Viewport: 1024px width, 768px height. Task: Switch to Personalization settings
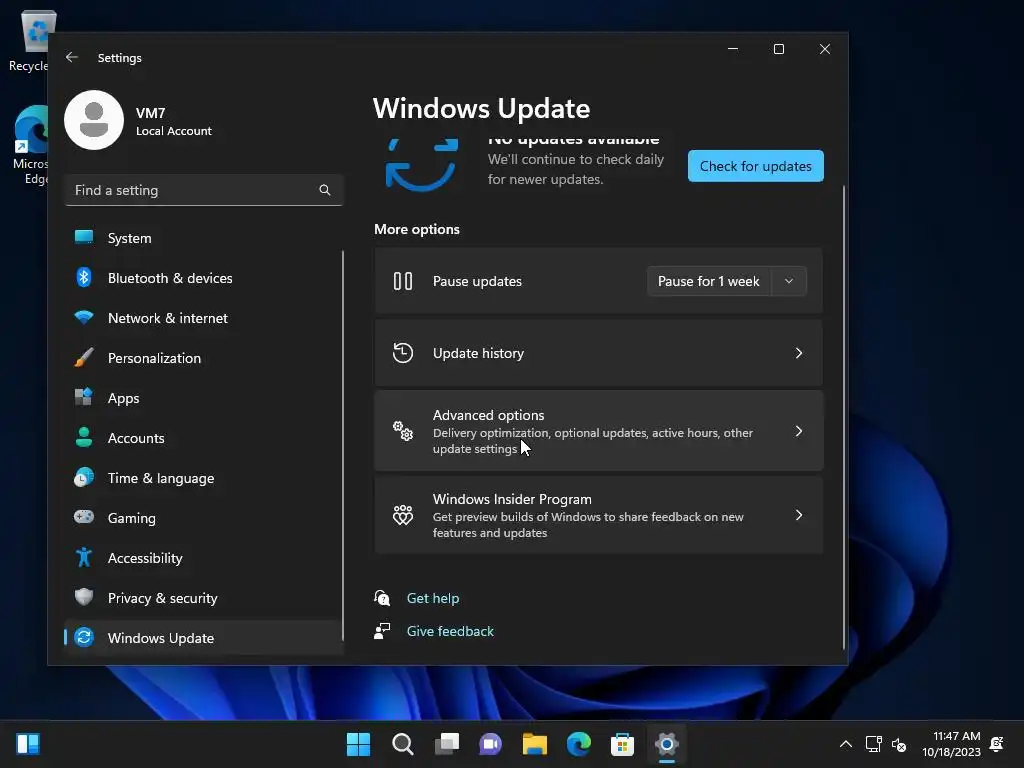pyautogui.click(x=204, y=358)
